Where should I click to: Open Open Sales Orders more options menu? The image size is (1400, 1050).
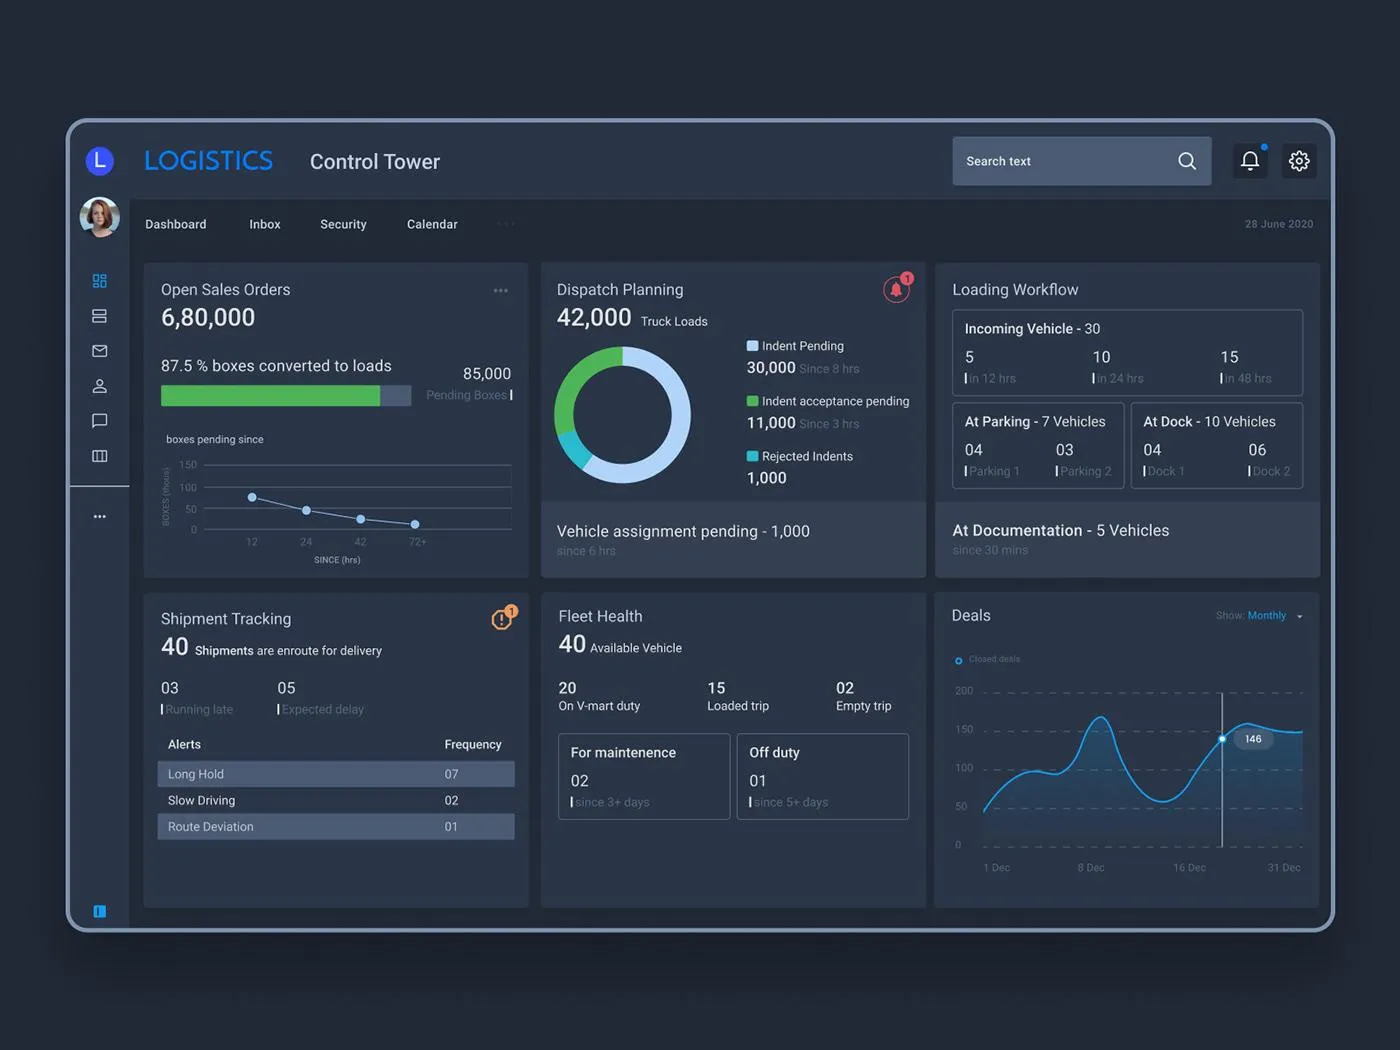[501, 291]
